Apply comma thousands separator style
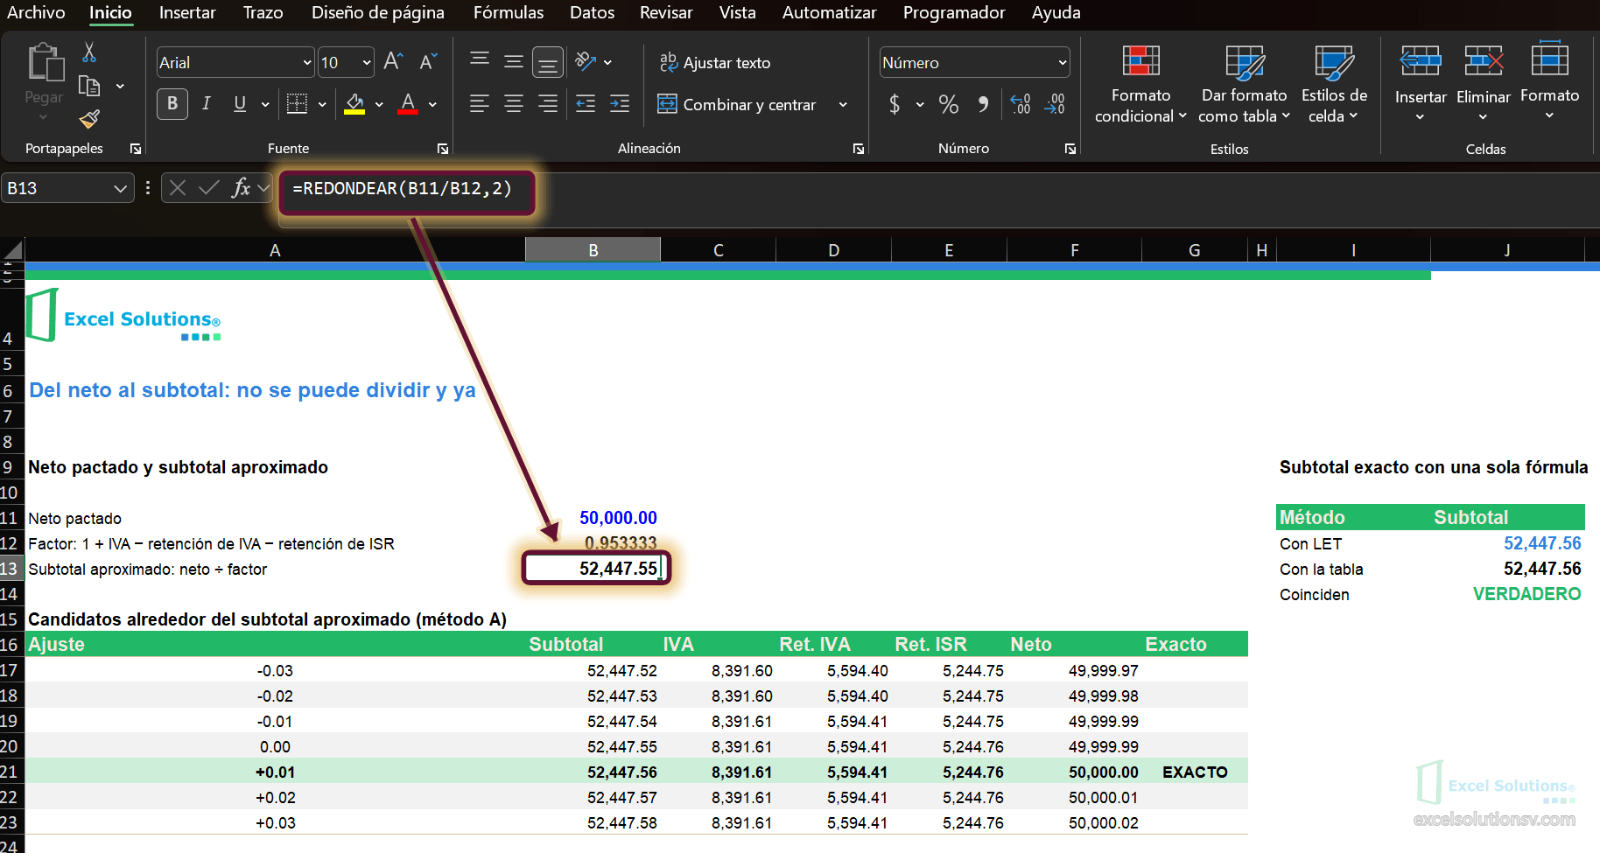 pyautogui.click(x=983, y=104)
